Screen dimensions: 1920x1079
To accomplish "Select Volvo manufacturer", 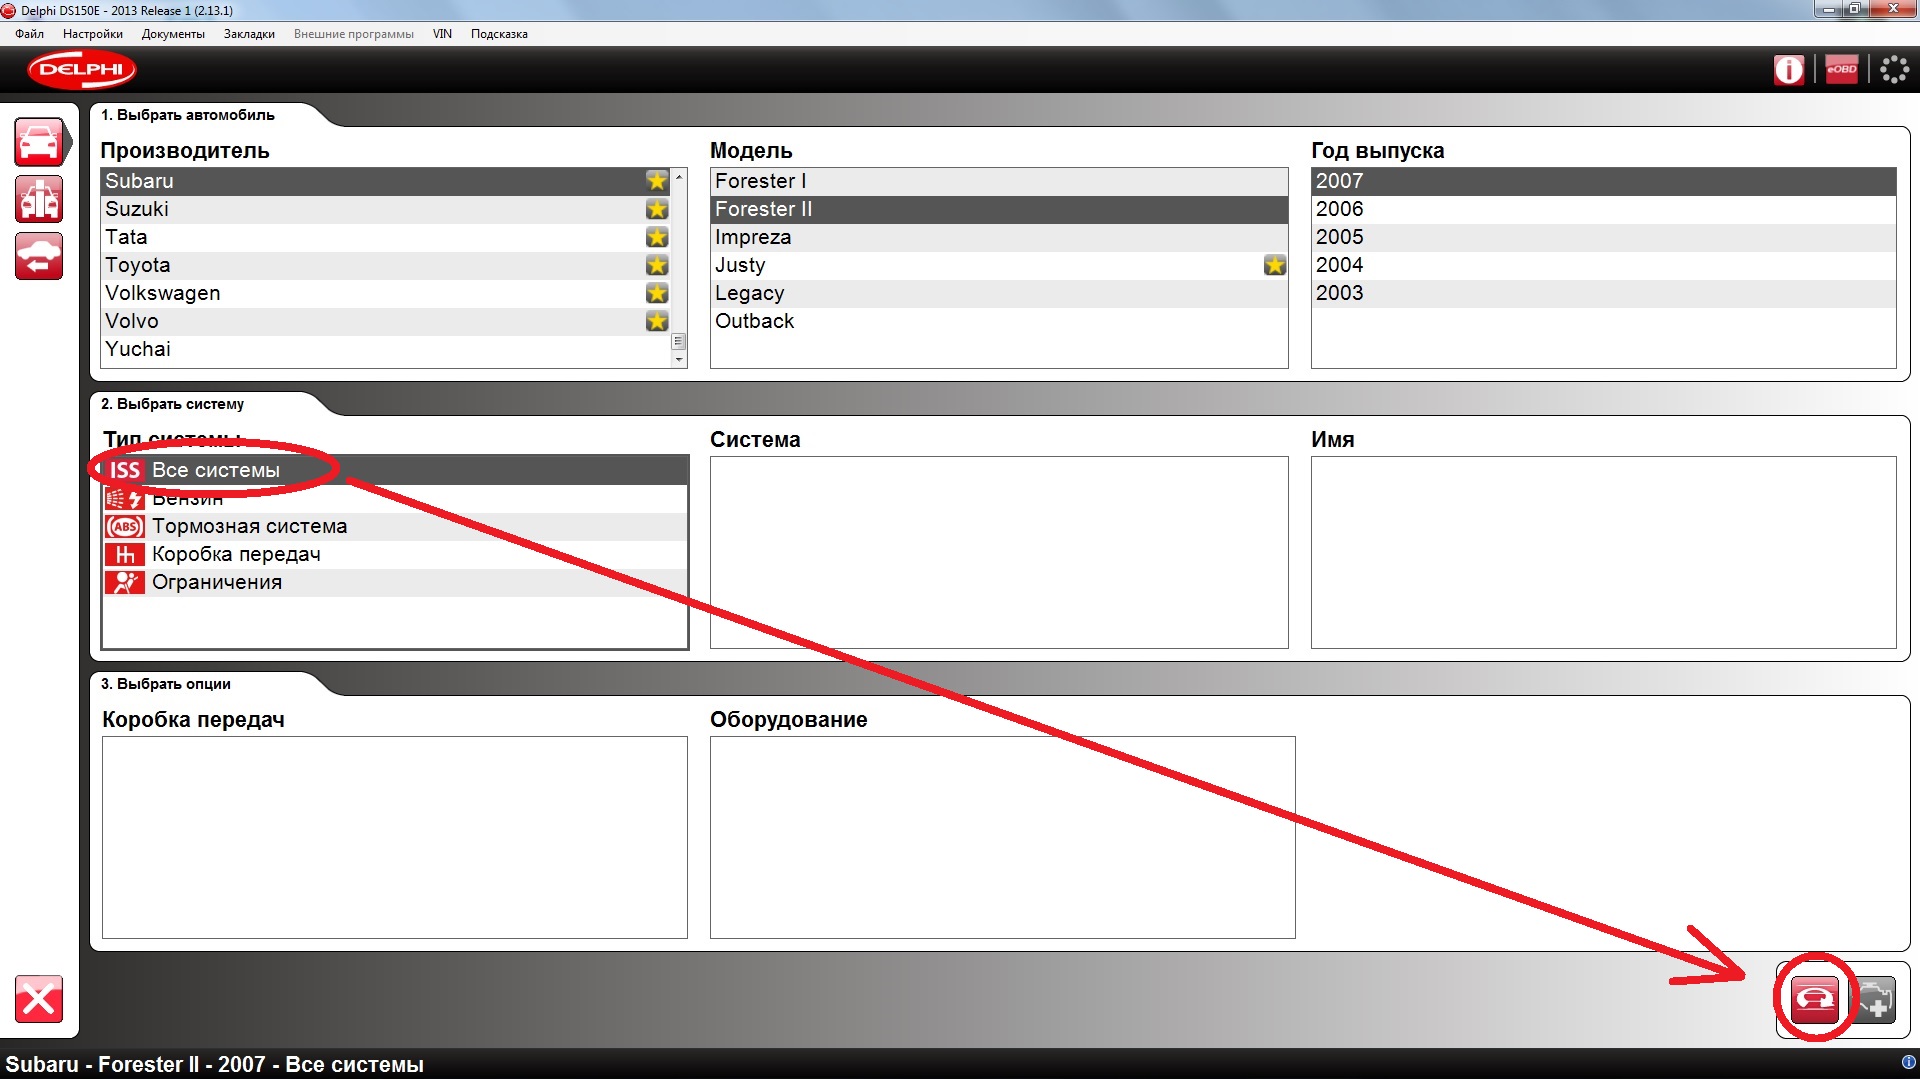I will [x=386, y=321].
